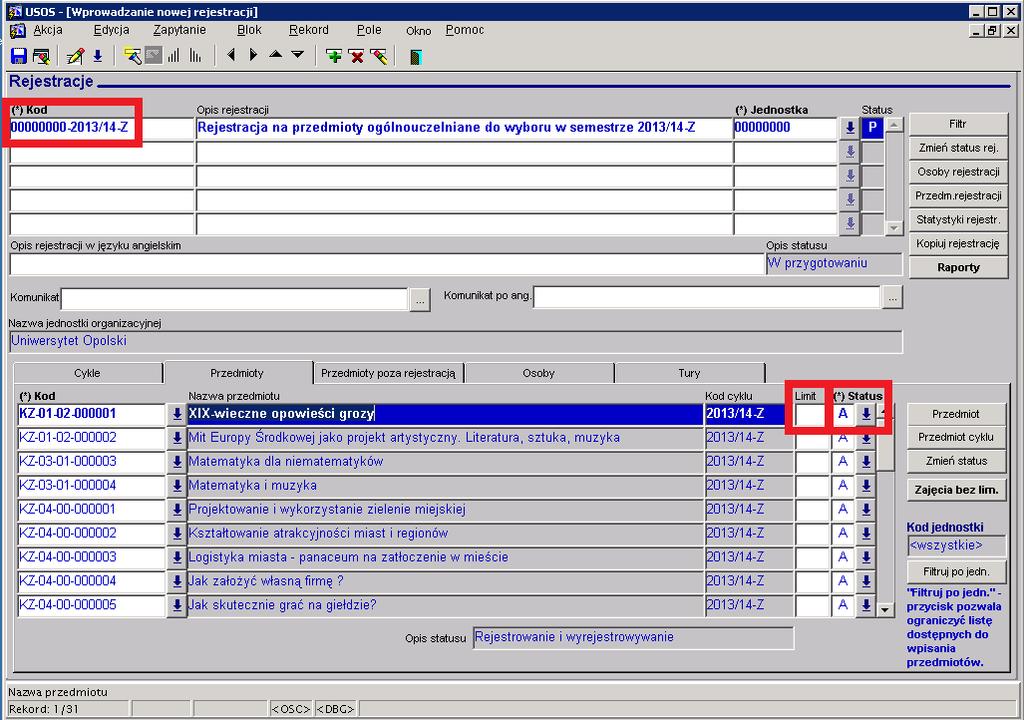
Task: Go to next block with right arrow
Action: click(x=253, y=55)
